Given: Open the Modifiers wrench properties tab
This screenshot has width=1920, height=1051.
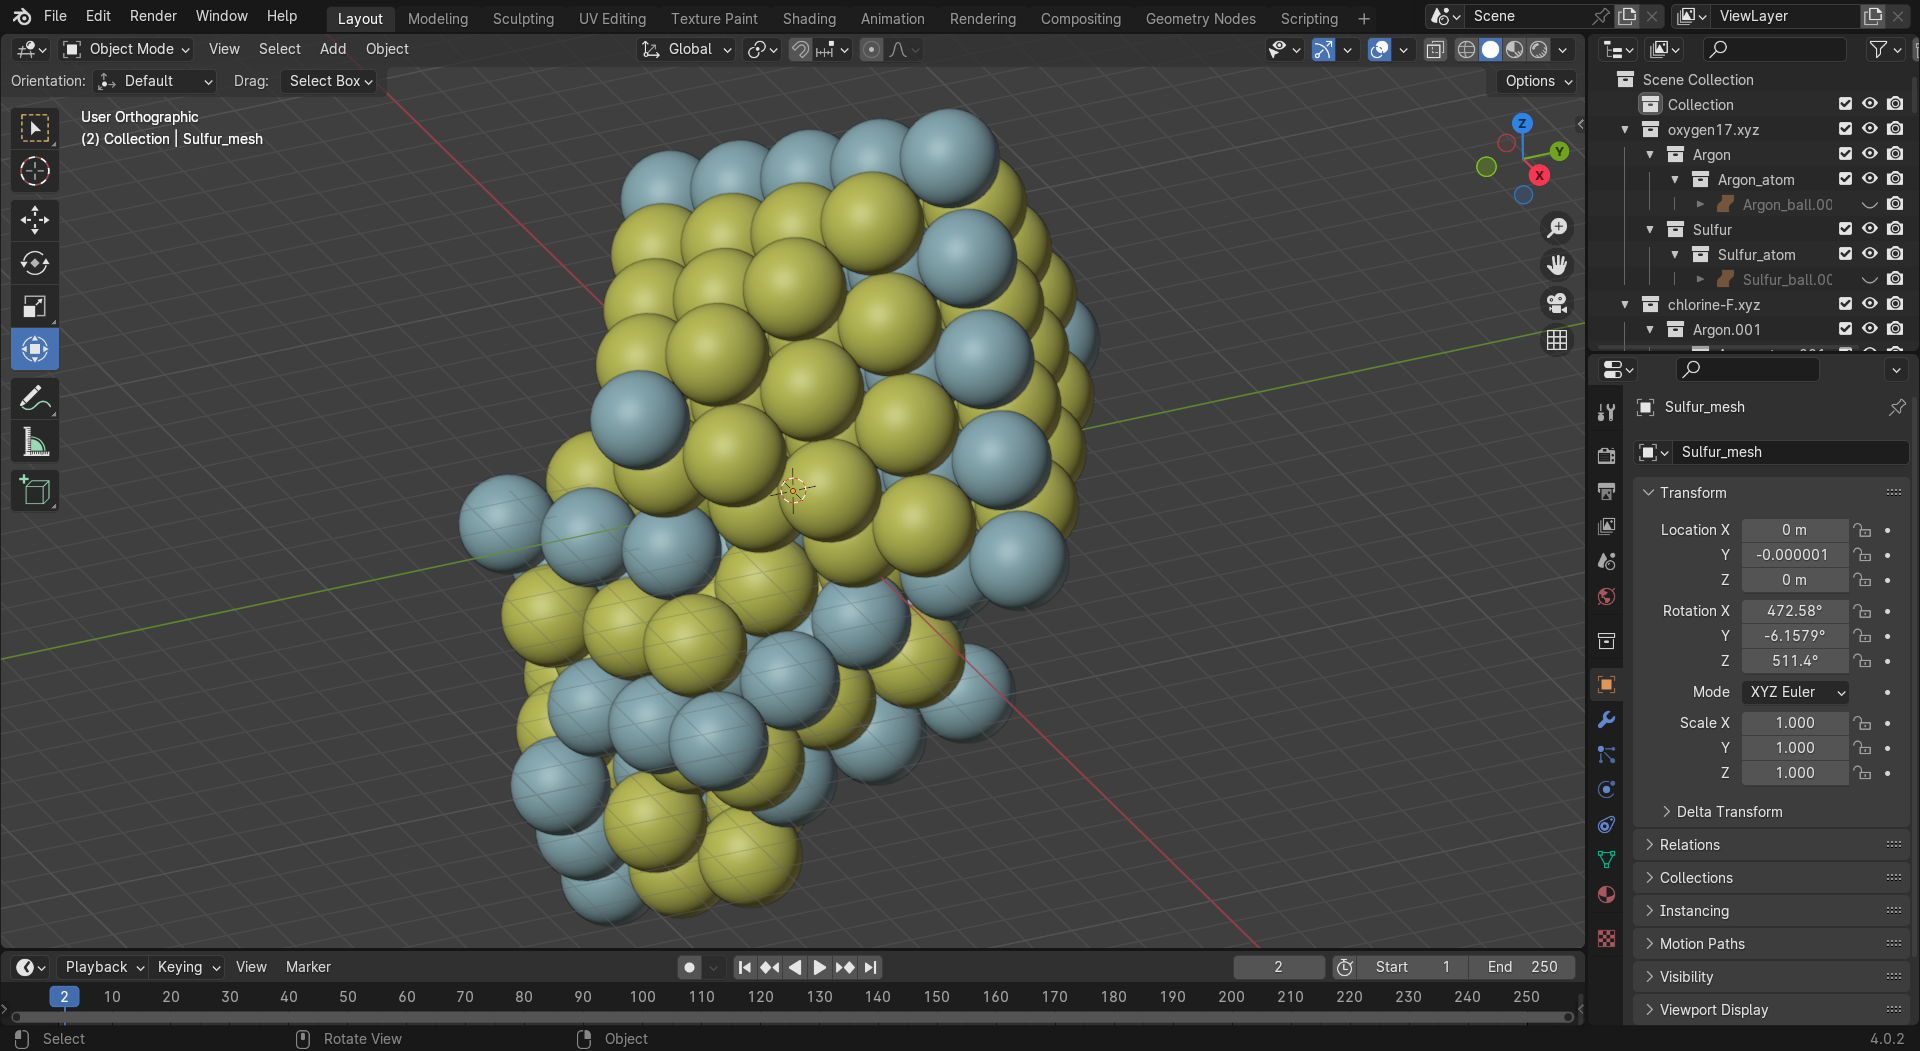Looking at the screenshot, I should [1606, 720].
